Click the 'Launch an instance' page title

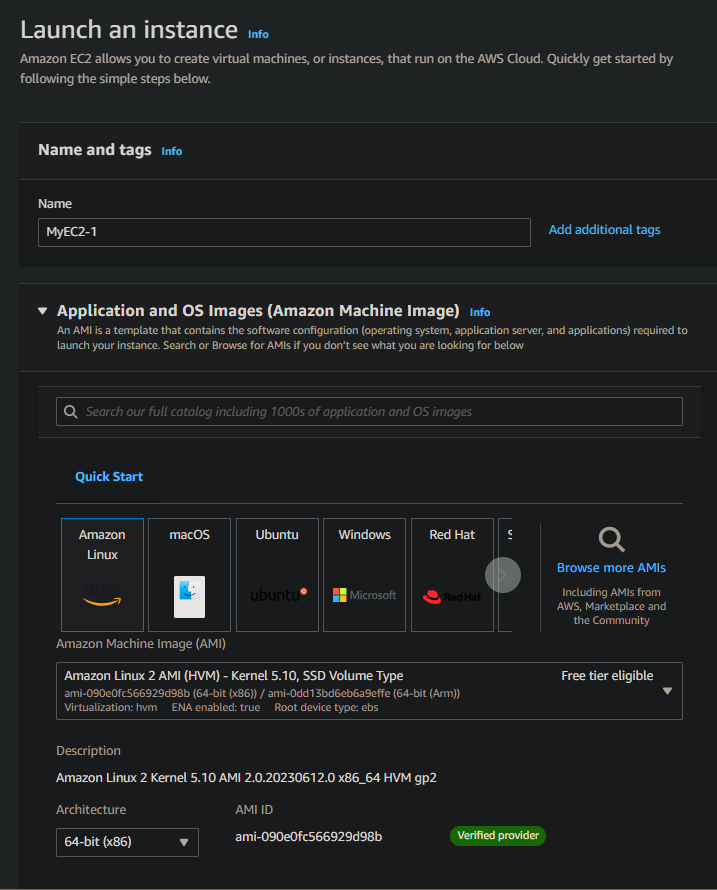(129, 30)
